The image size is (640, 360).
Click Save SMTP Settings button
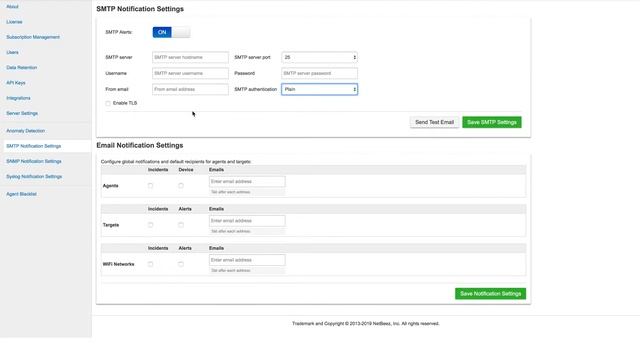(x=492, y=122)
